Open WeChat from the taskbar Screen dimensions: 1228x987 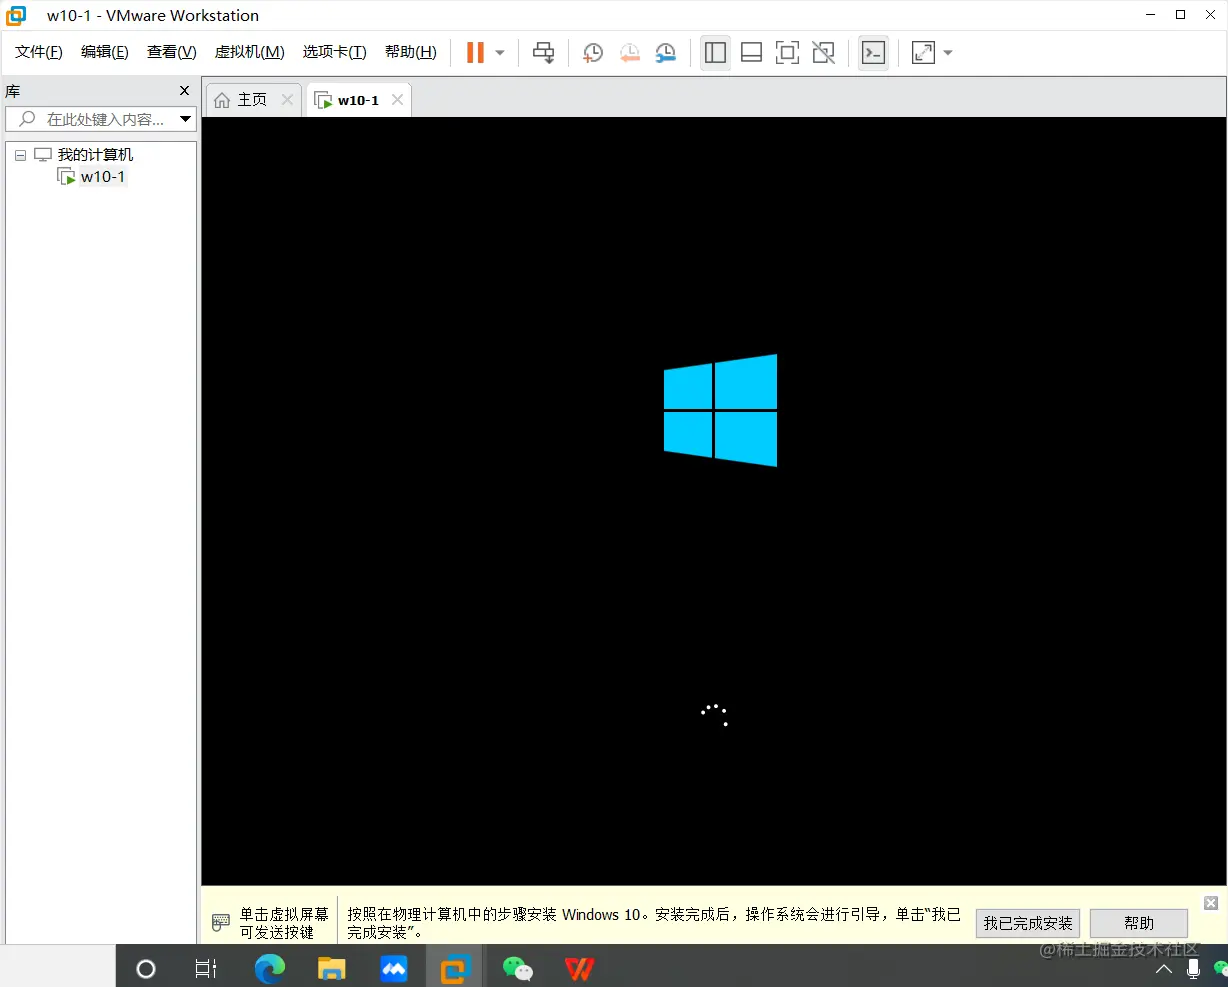pyautogui.click(x=517, y=968)
